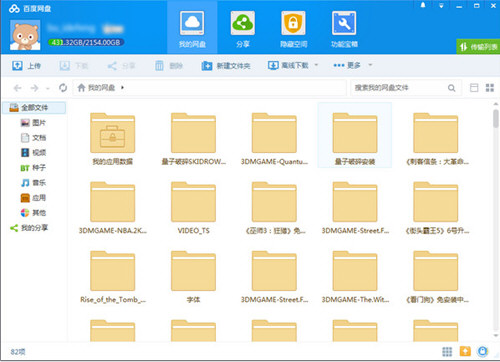The width and height of the screenshot is (500, 362).
Task: Filter by 视频 in the sidebar
Action: pyautogui.click(x=33, y=153)
